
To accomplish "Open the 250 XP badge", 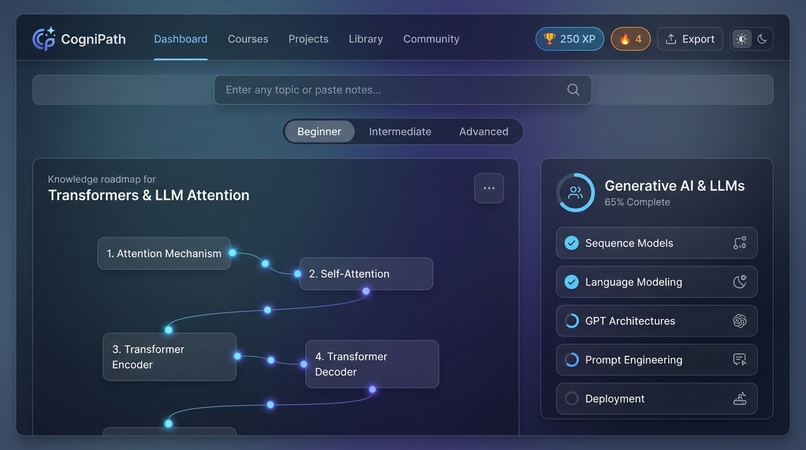I will coord(570,39).
